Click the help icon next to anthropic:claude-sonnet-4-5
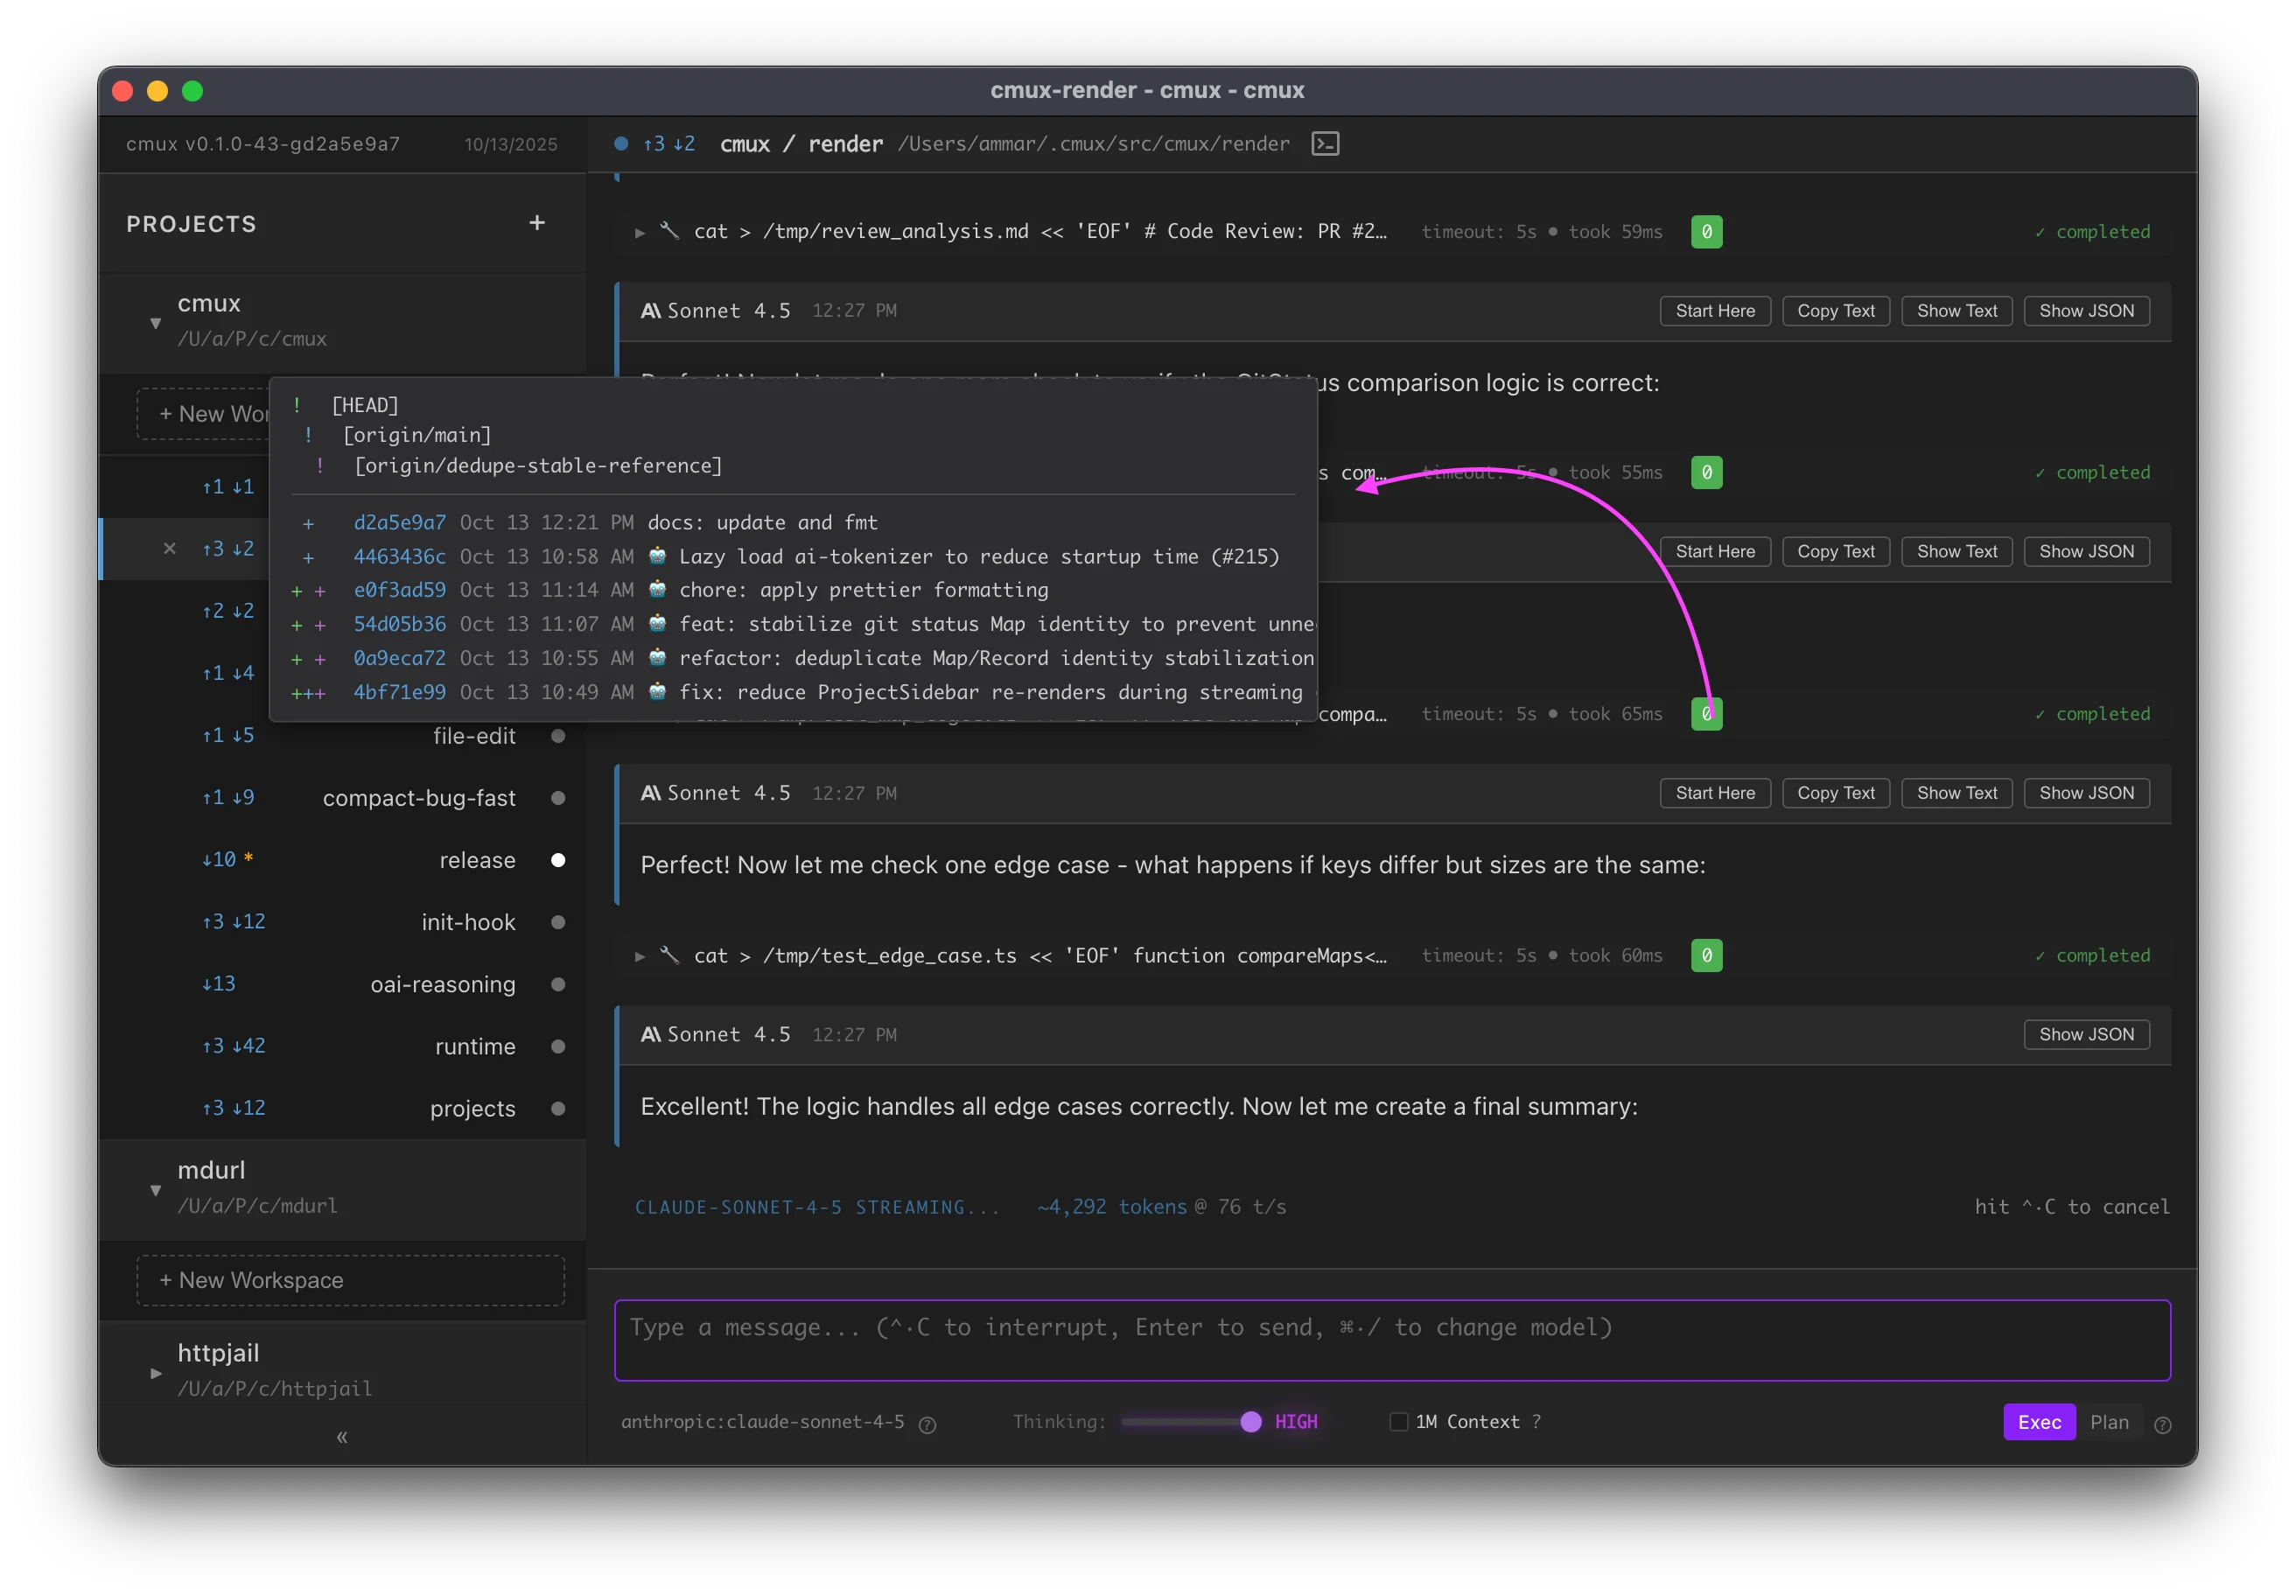 point(927,1424)
